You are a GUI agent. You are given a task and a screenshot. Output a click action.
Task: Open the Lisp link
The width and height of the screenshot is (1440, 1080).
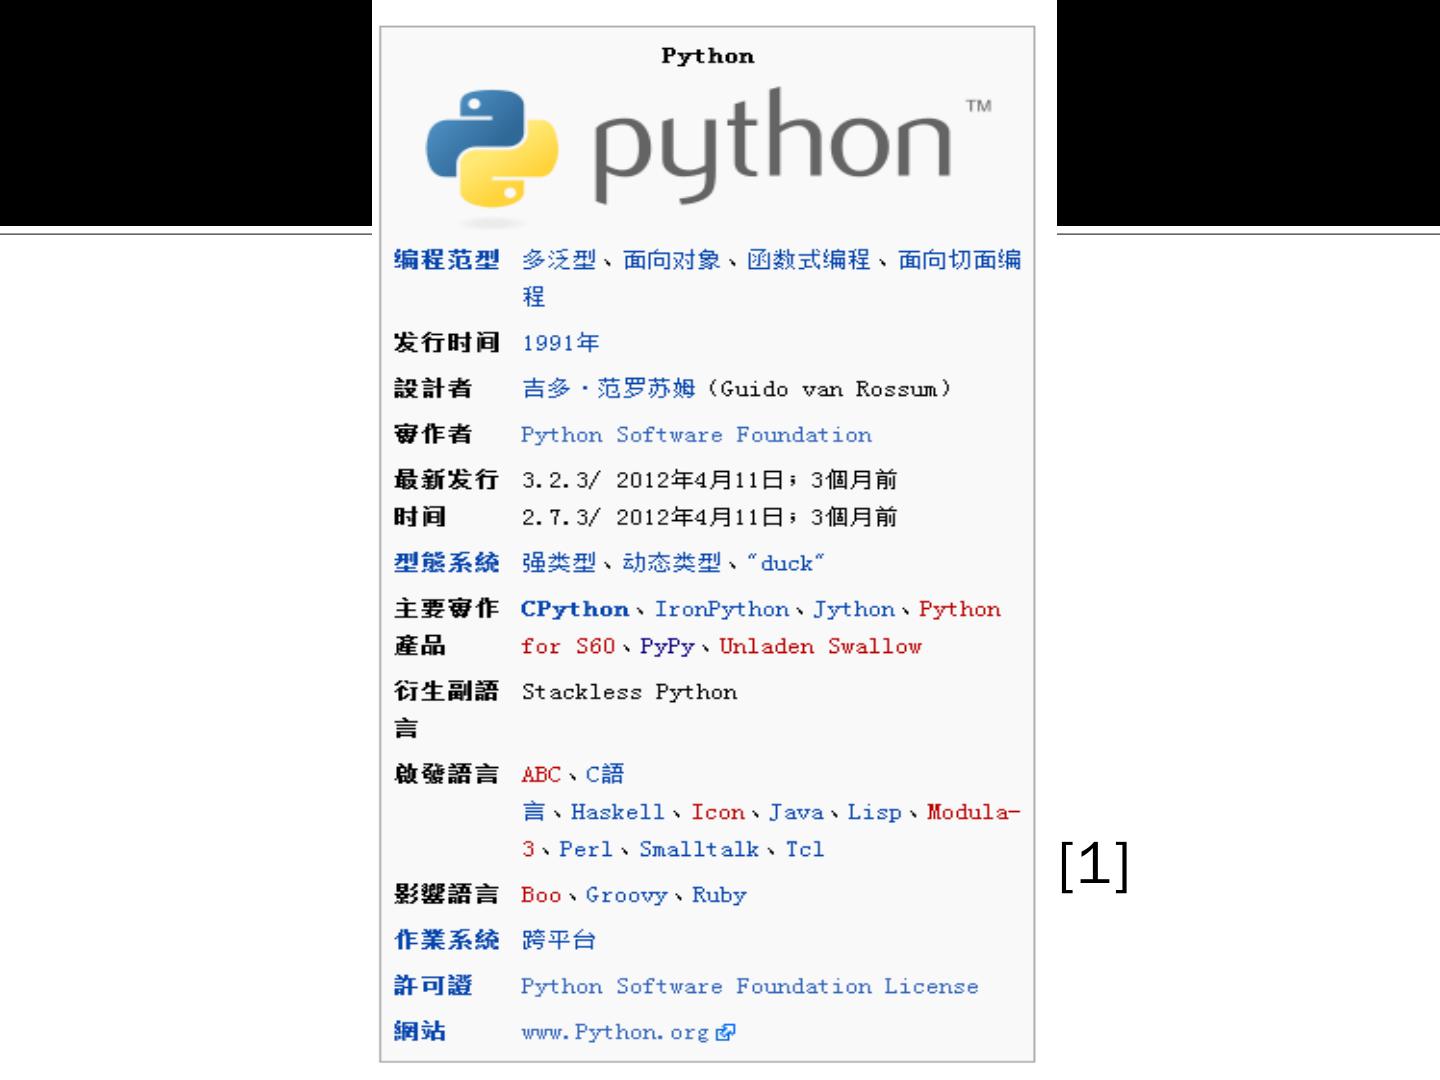click(x=874, y=812)
